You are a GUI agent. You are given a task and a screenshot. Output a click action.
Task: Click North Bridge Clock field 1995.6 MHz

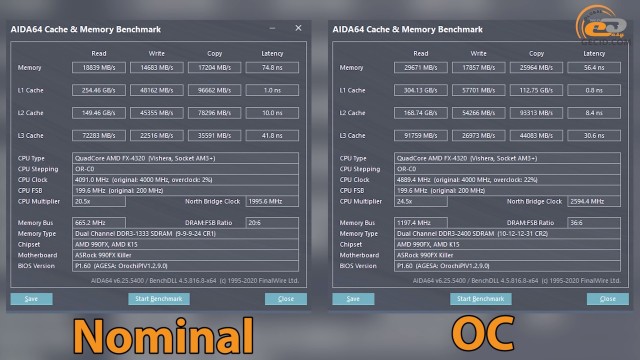[x=272, y=201]
